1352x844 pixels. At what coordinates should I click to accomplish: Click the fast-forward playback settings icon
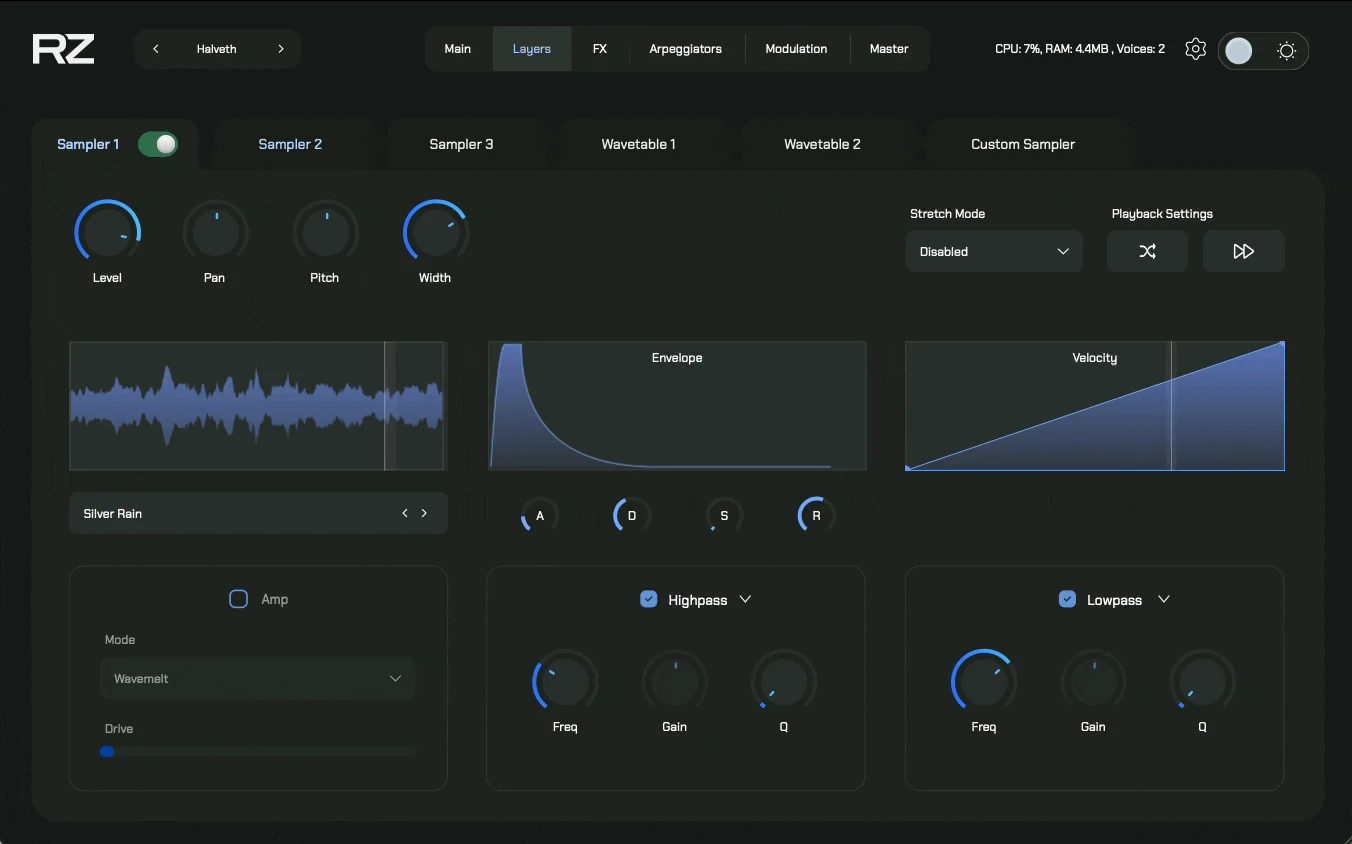pyautogui.click(x=1243, y=251)
